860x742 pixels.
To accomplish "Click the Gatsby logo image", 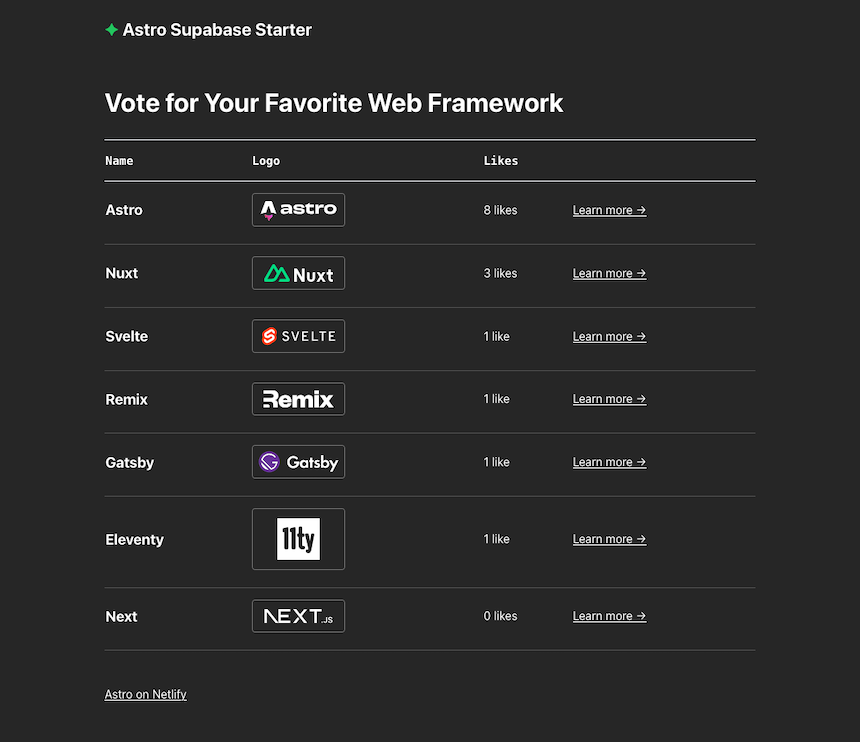I will (298, 462).
